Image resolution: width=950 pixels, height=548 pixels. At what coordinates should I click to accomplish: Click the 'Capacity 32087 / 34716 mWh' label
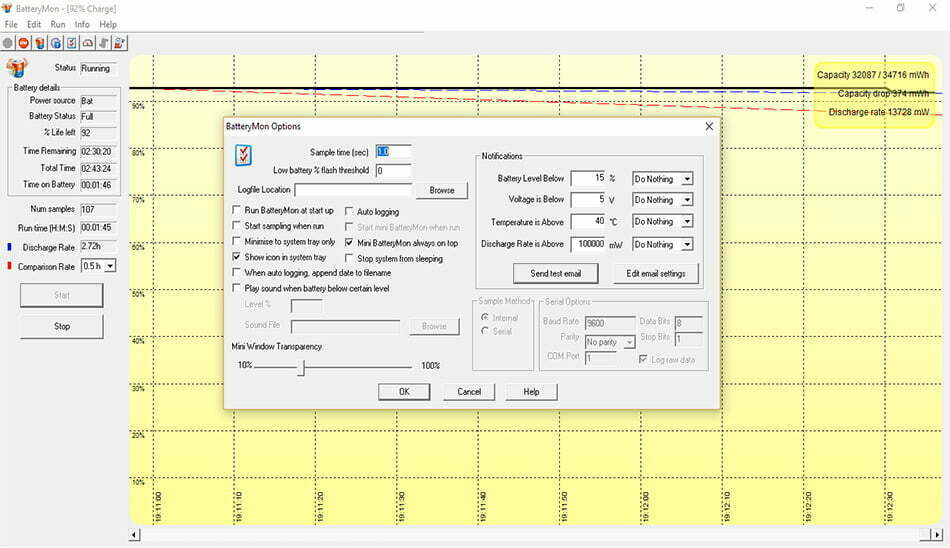pyautogui.click(x=872, y=75)
